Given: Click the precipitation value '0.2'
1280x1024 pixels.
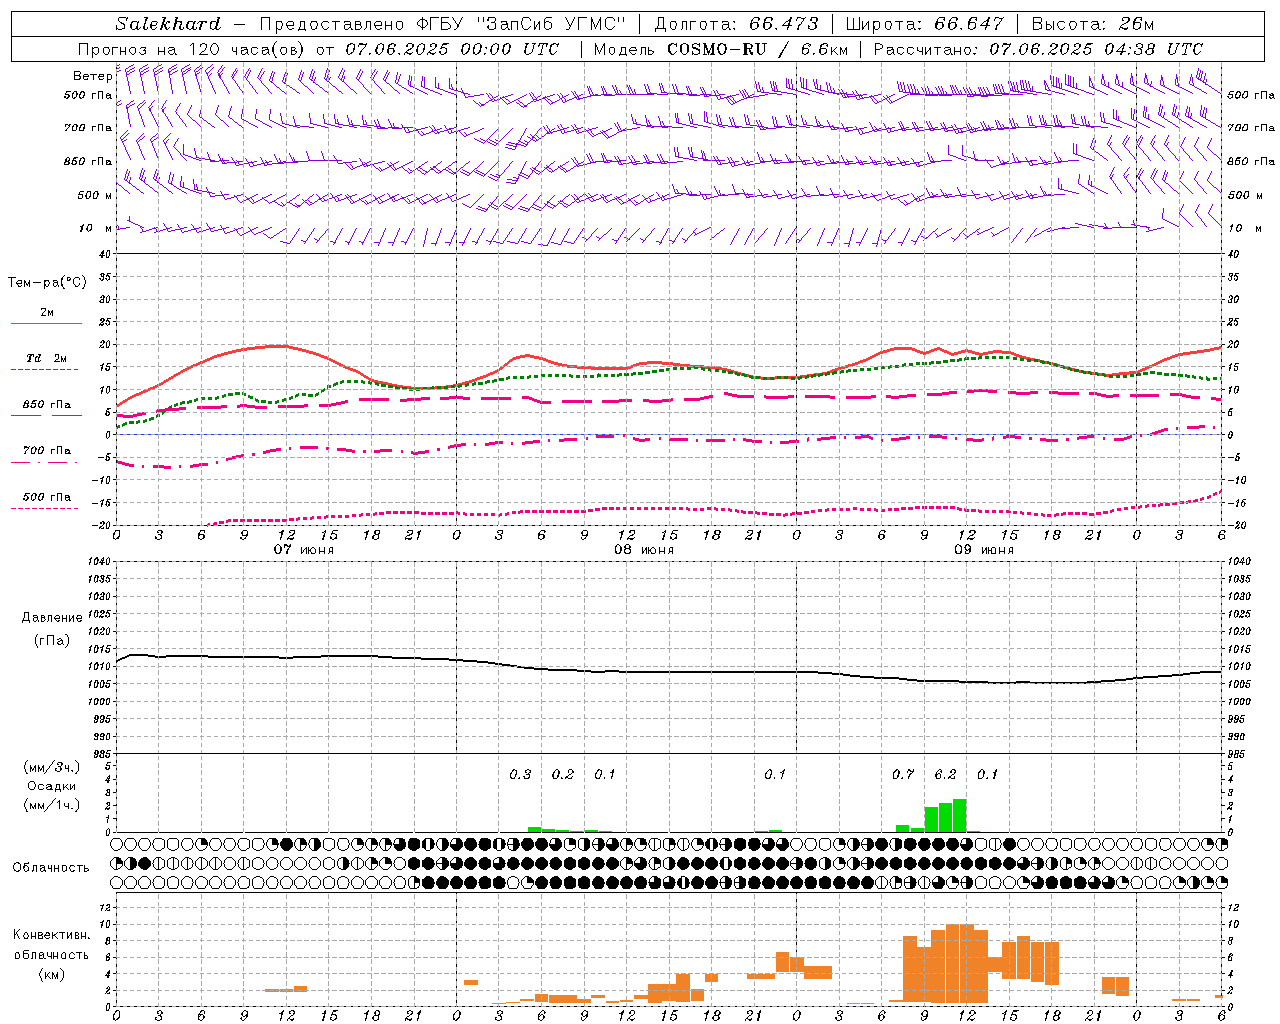Looking at the screenshot, I should [563, 774].
